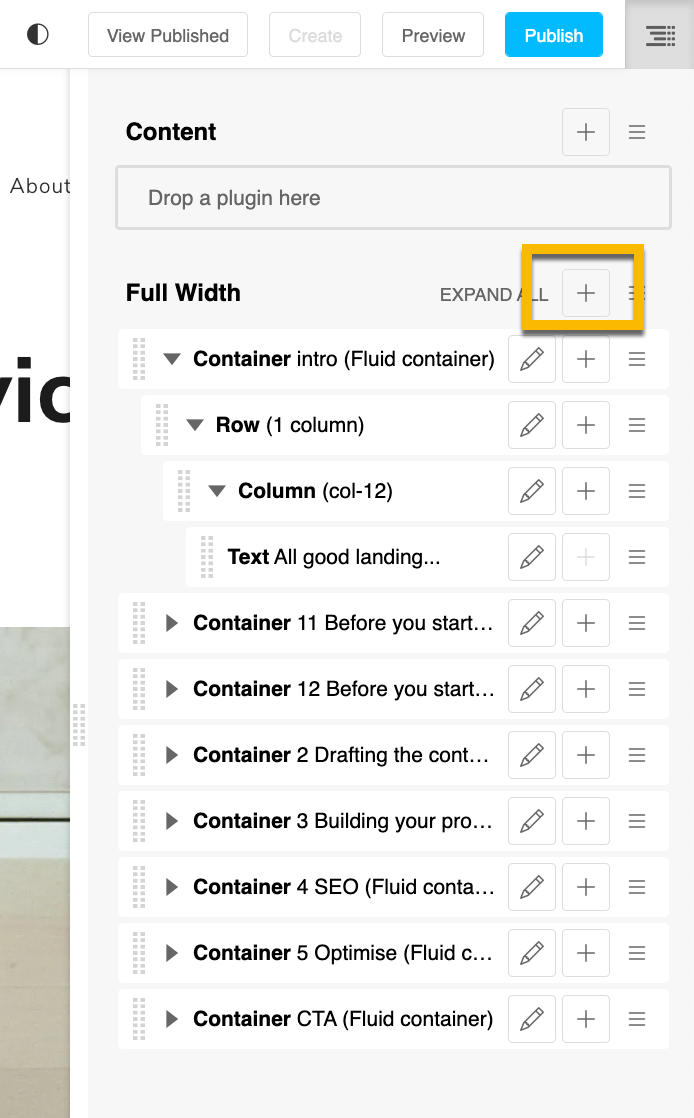
Task: Expand Container 5 Optimise
Action: pos(171,953)
